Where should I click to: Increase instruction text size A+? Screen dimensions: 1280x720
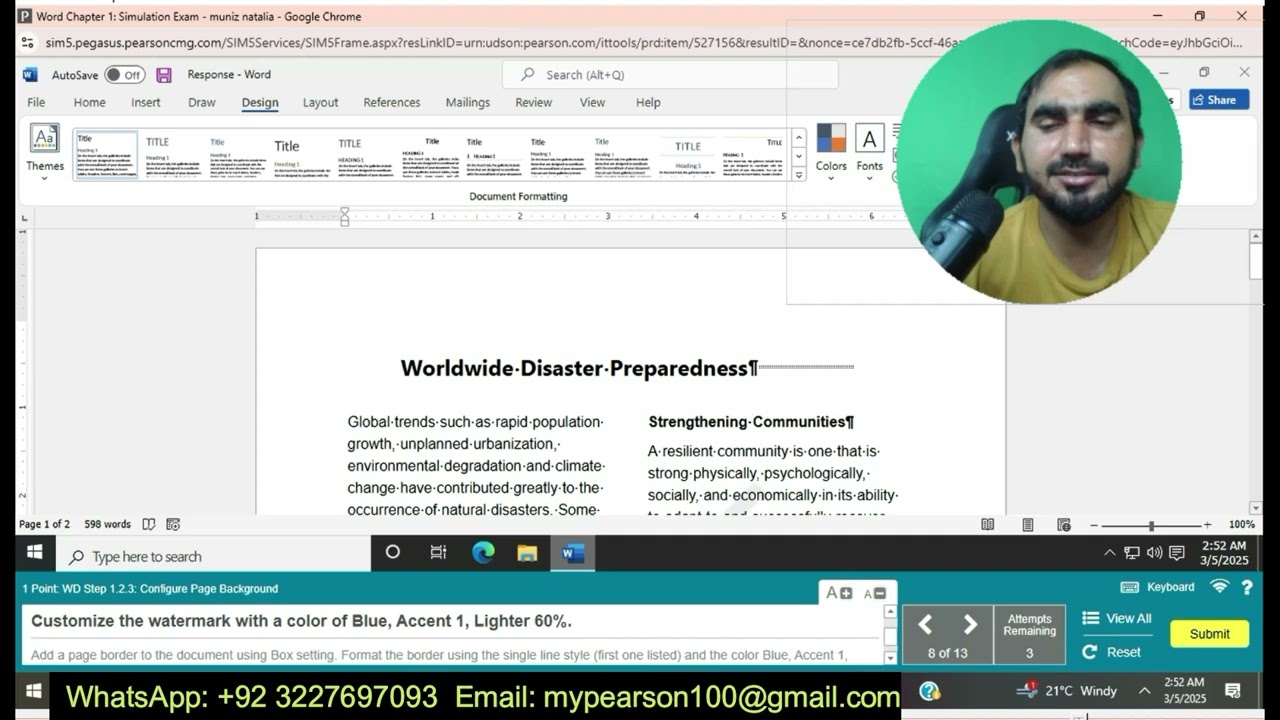[838, 593]
